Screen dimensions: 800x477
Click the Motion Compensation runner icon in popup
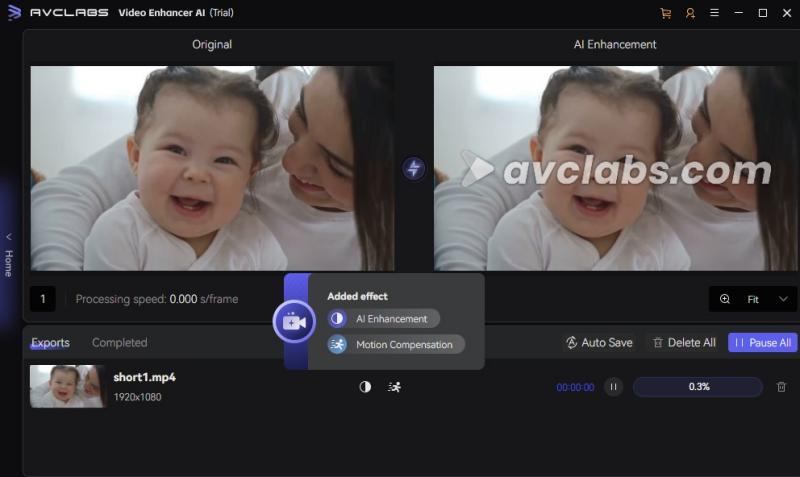[337, 344]
